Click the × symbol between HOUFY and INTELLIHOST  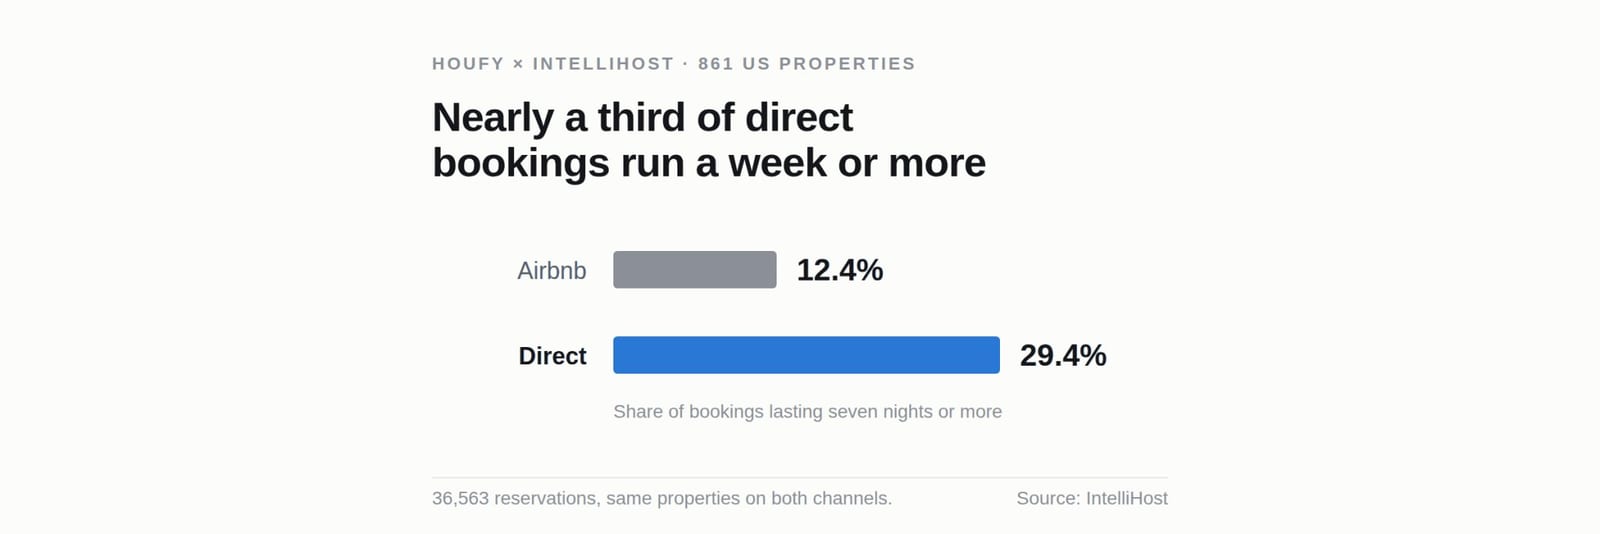point(518,64)
